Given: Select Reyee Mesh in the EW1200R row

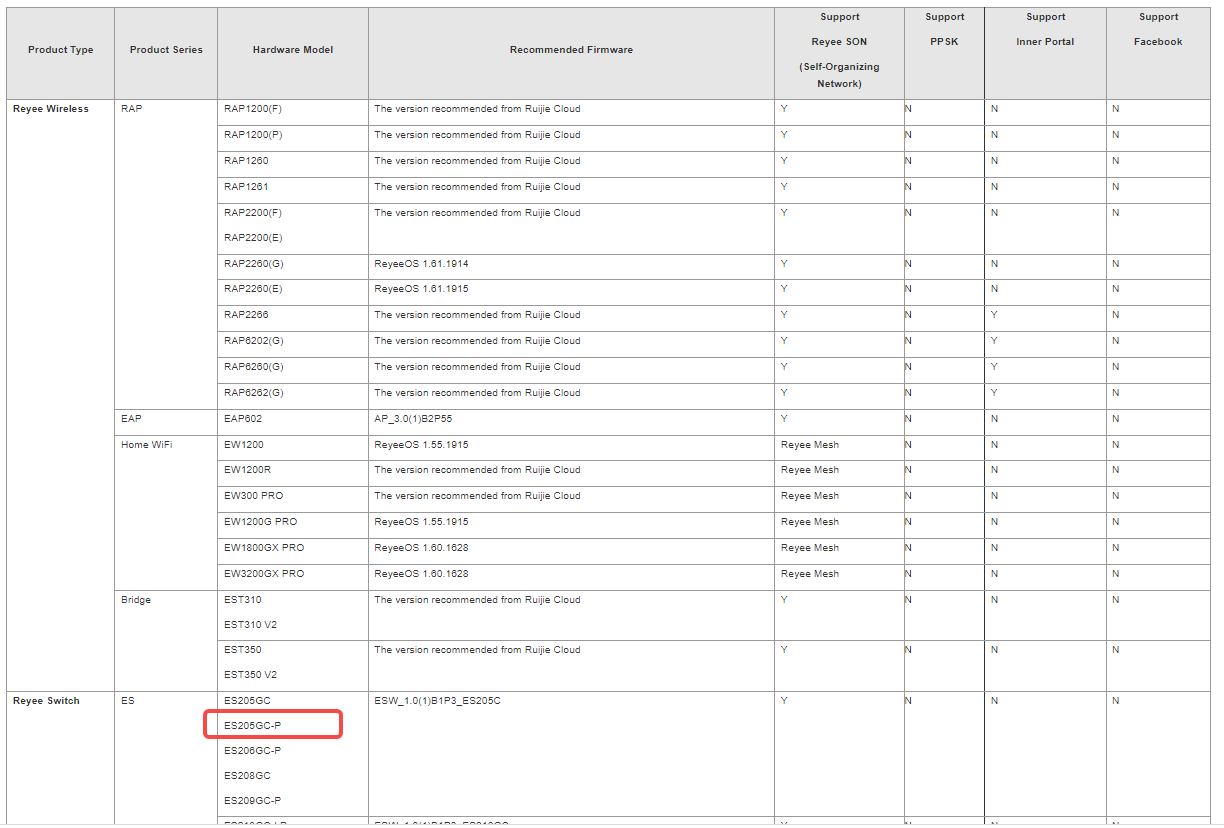Looking at the screenshot, I should pos(810,470).
